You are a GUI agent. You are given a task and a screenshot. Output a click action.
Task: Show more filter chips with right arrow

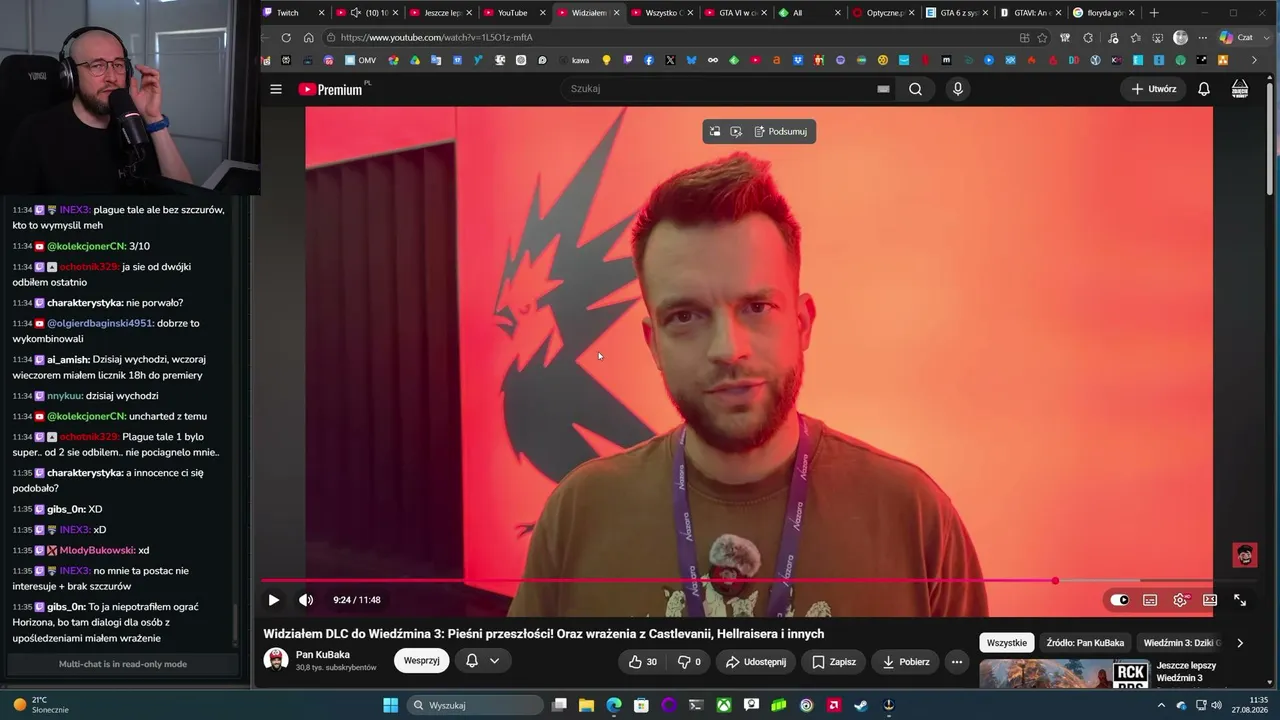1240,643
